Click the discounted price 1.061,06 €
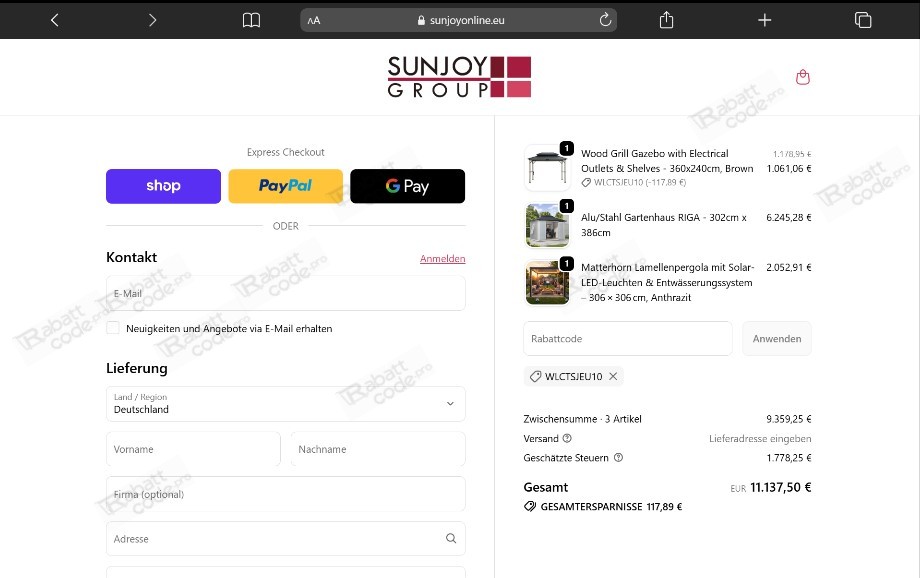 coord(789,168)
